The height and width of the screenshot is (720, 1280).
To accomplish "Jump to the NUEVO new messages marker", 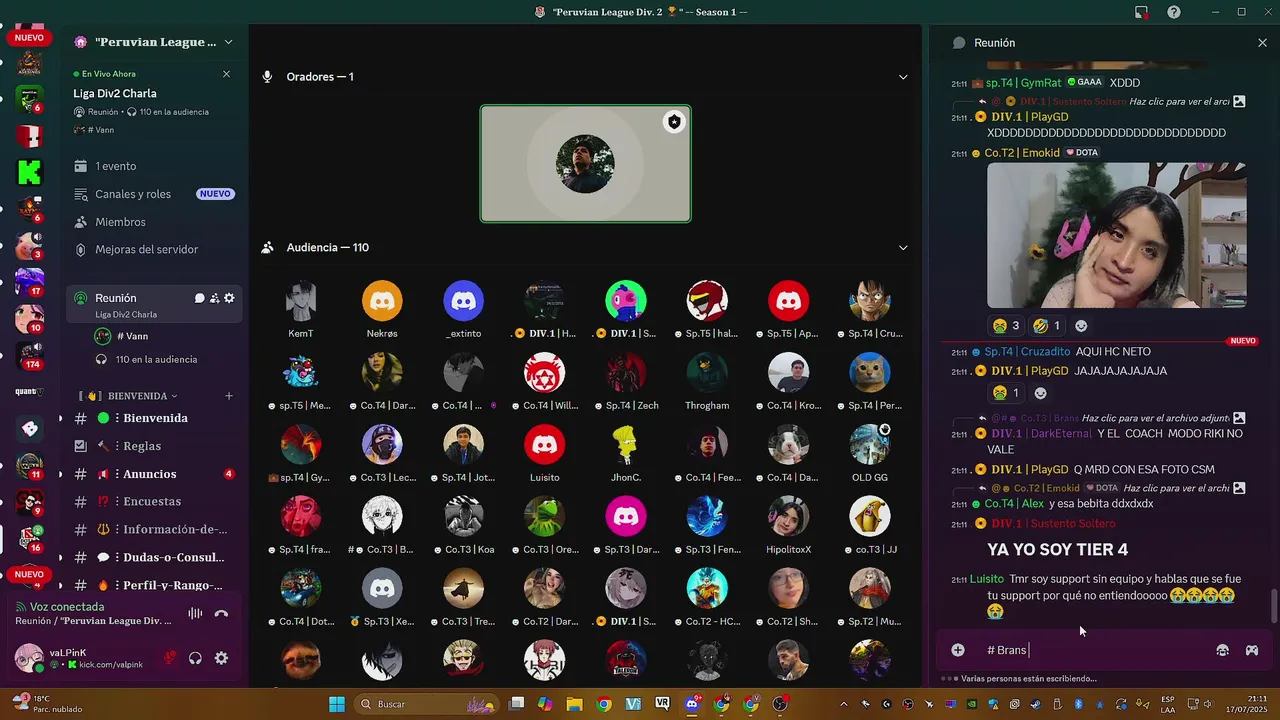I will [x=1243, y=341].
